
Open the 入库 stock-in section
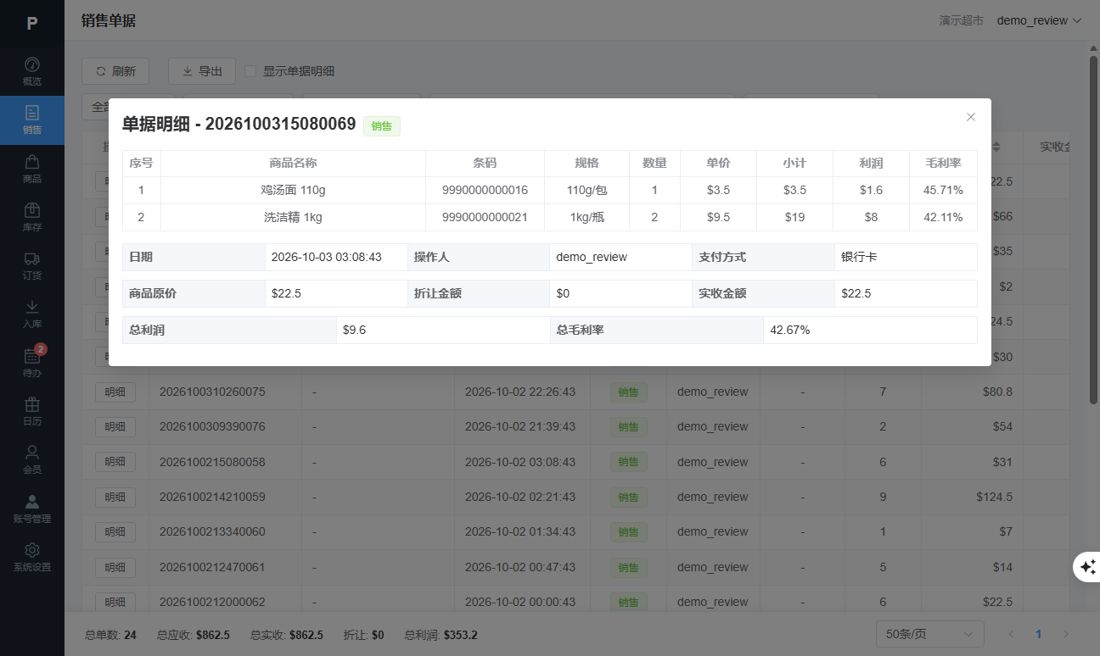click(32, 314)
